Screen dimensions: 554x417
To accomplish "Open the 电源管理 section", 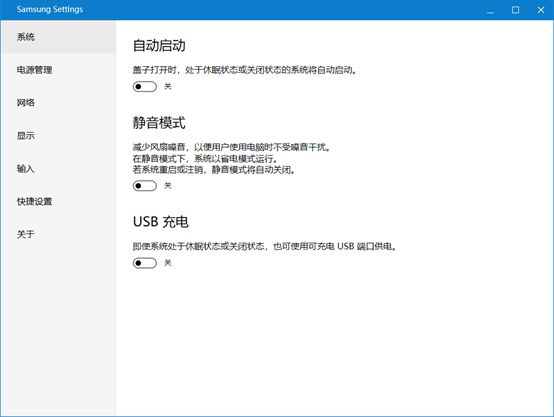I will pyautogui.click(x=58, y=70).
